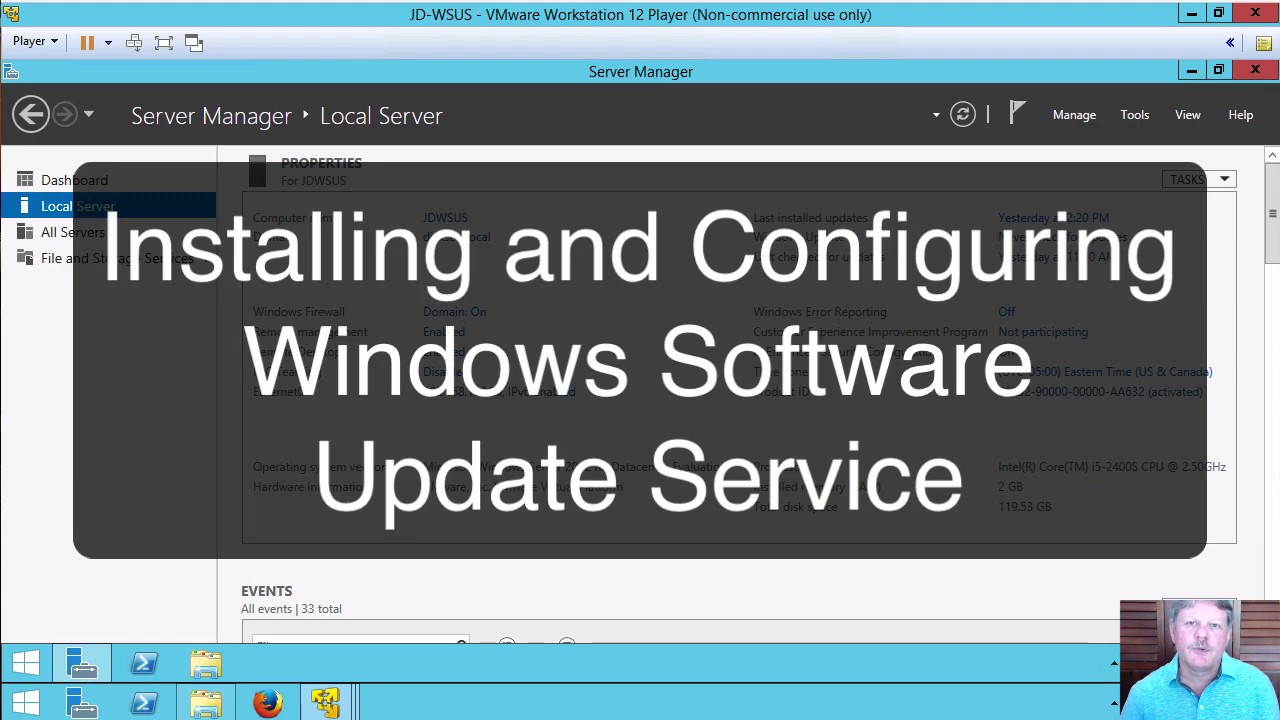Open the Help menu
Screen dimensions: 1280x720
1241,115
